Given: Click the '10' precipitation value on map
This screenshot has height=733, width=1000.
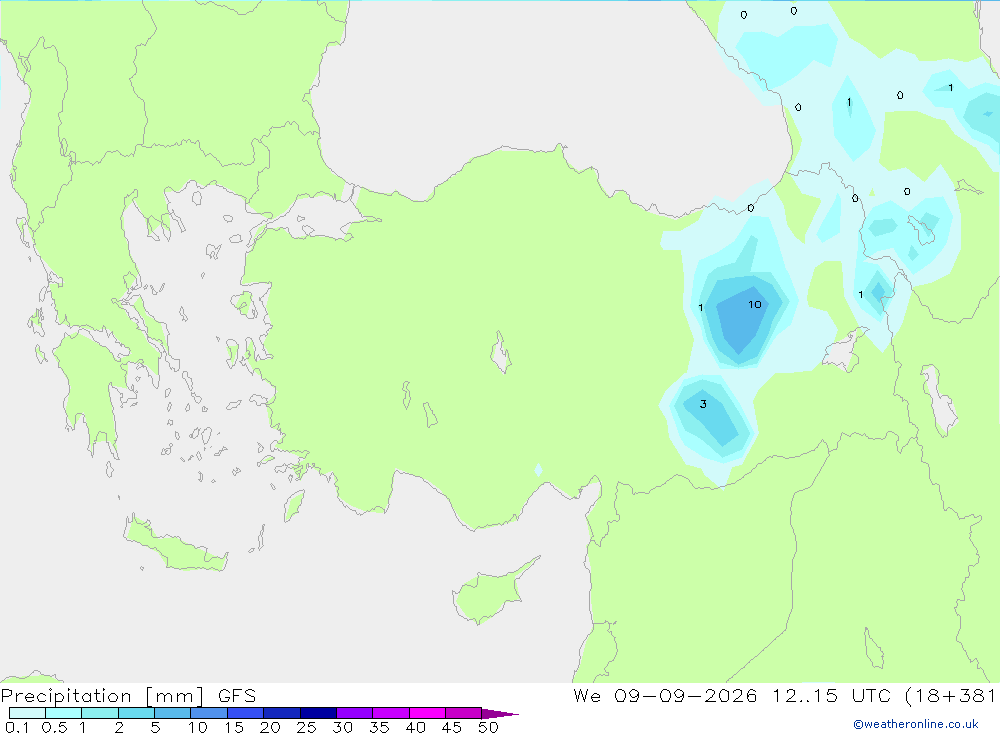Looking at the screenshot, I should 754,304.
